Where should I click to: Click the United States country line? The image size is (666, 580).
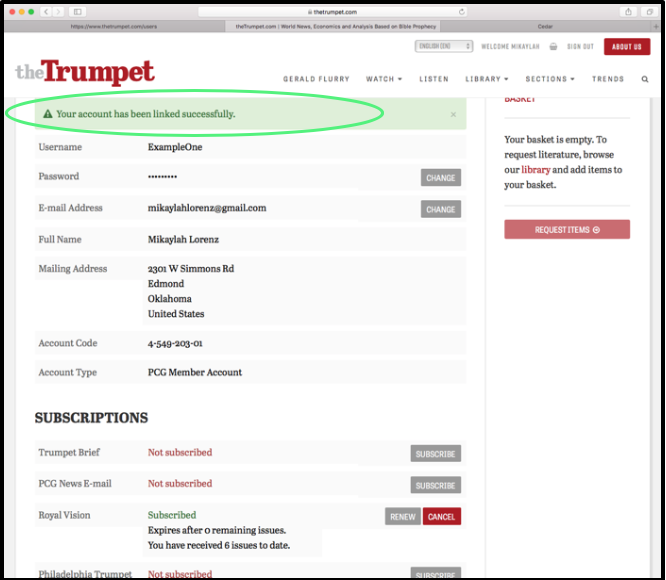coord(176,314)
